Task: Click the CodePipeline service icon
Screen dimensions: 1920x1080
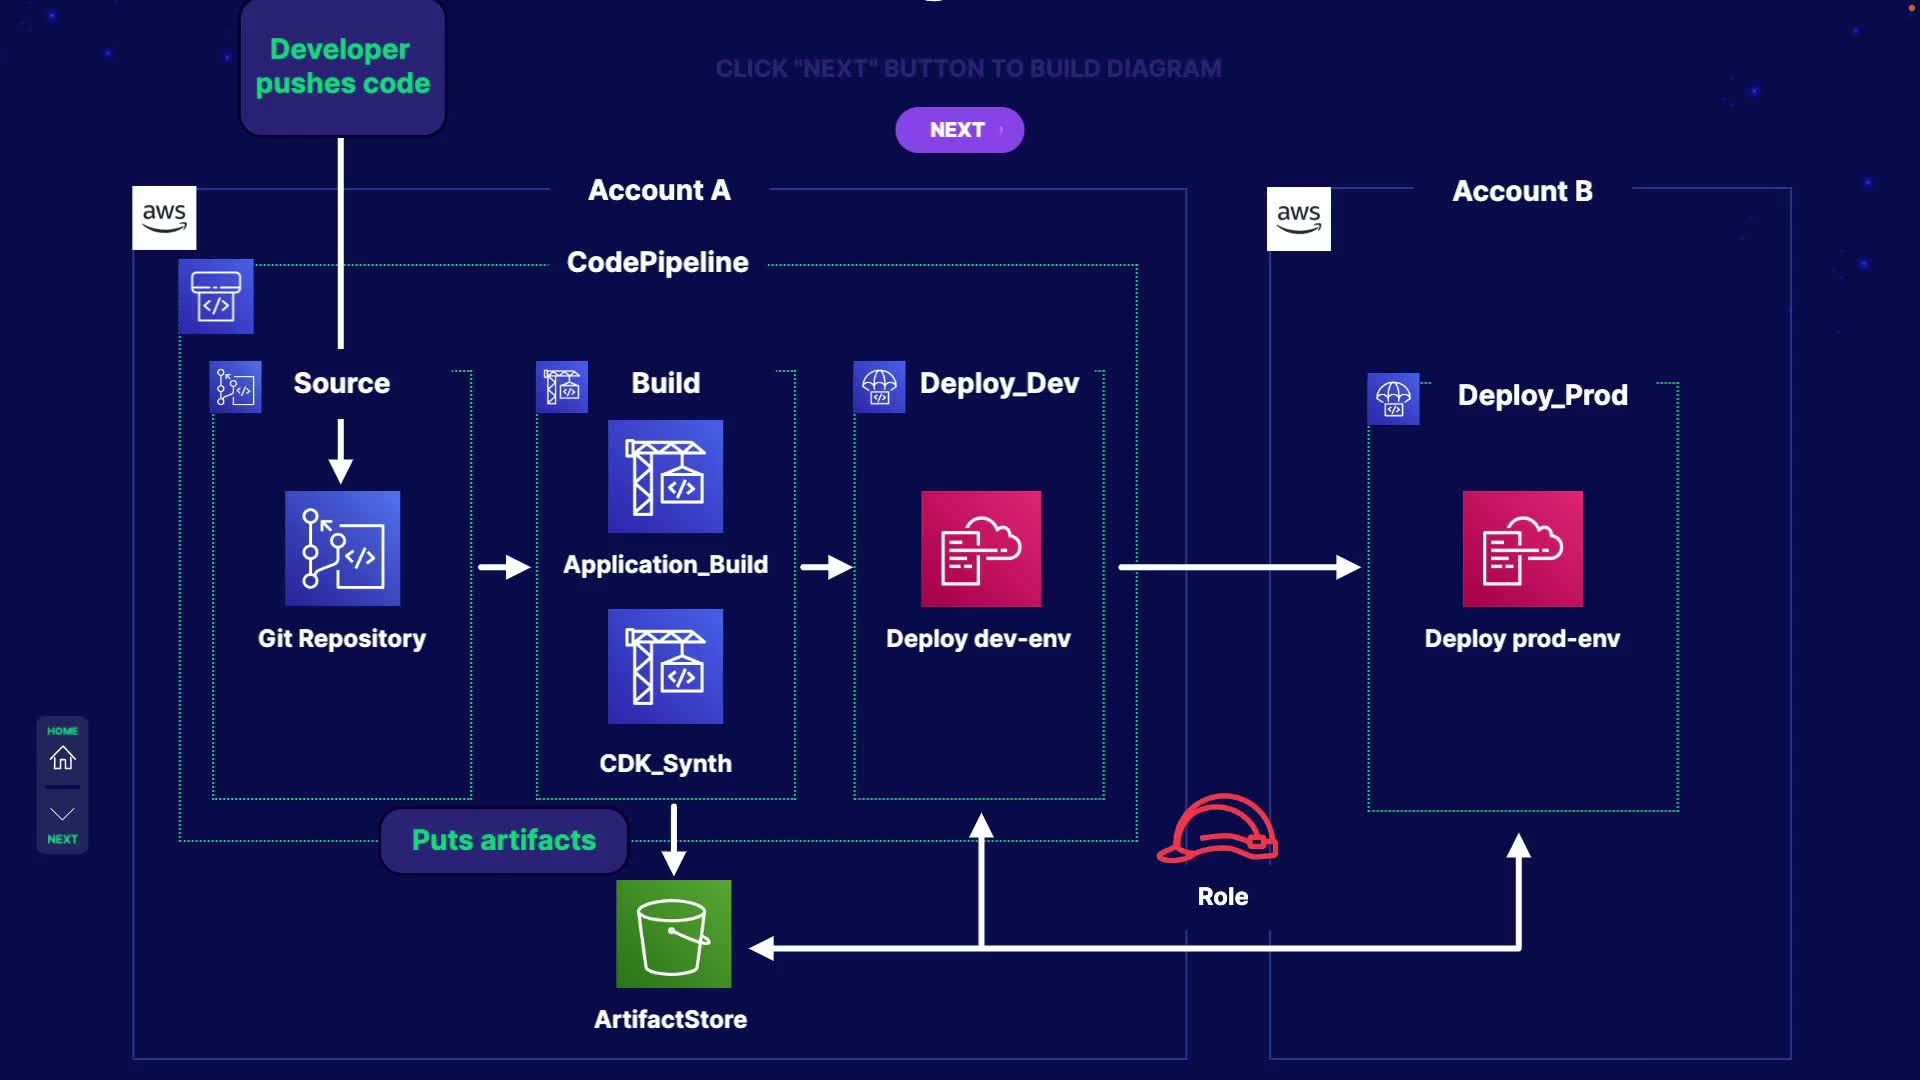Action: (x=216, y=296)
